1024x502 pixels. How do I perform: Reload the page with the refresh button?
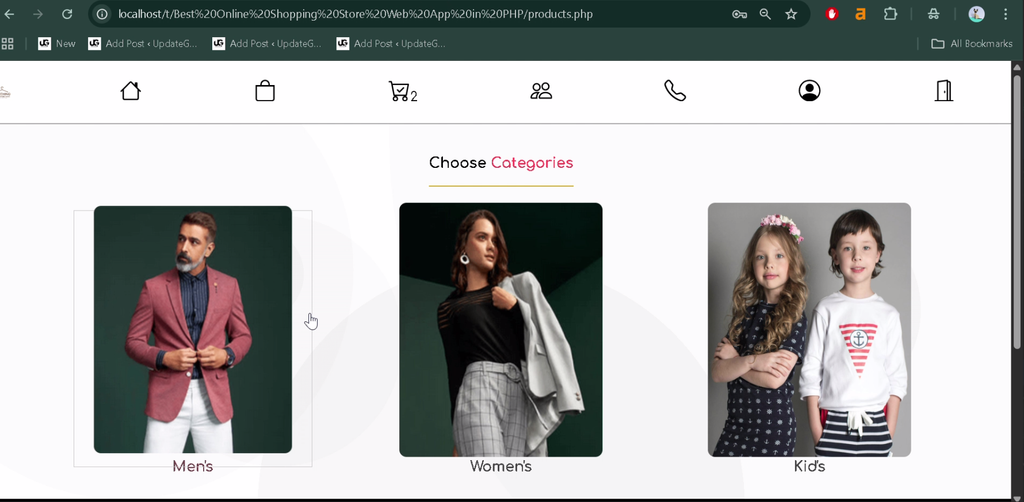coord(67,14)
